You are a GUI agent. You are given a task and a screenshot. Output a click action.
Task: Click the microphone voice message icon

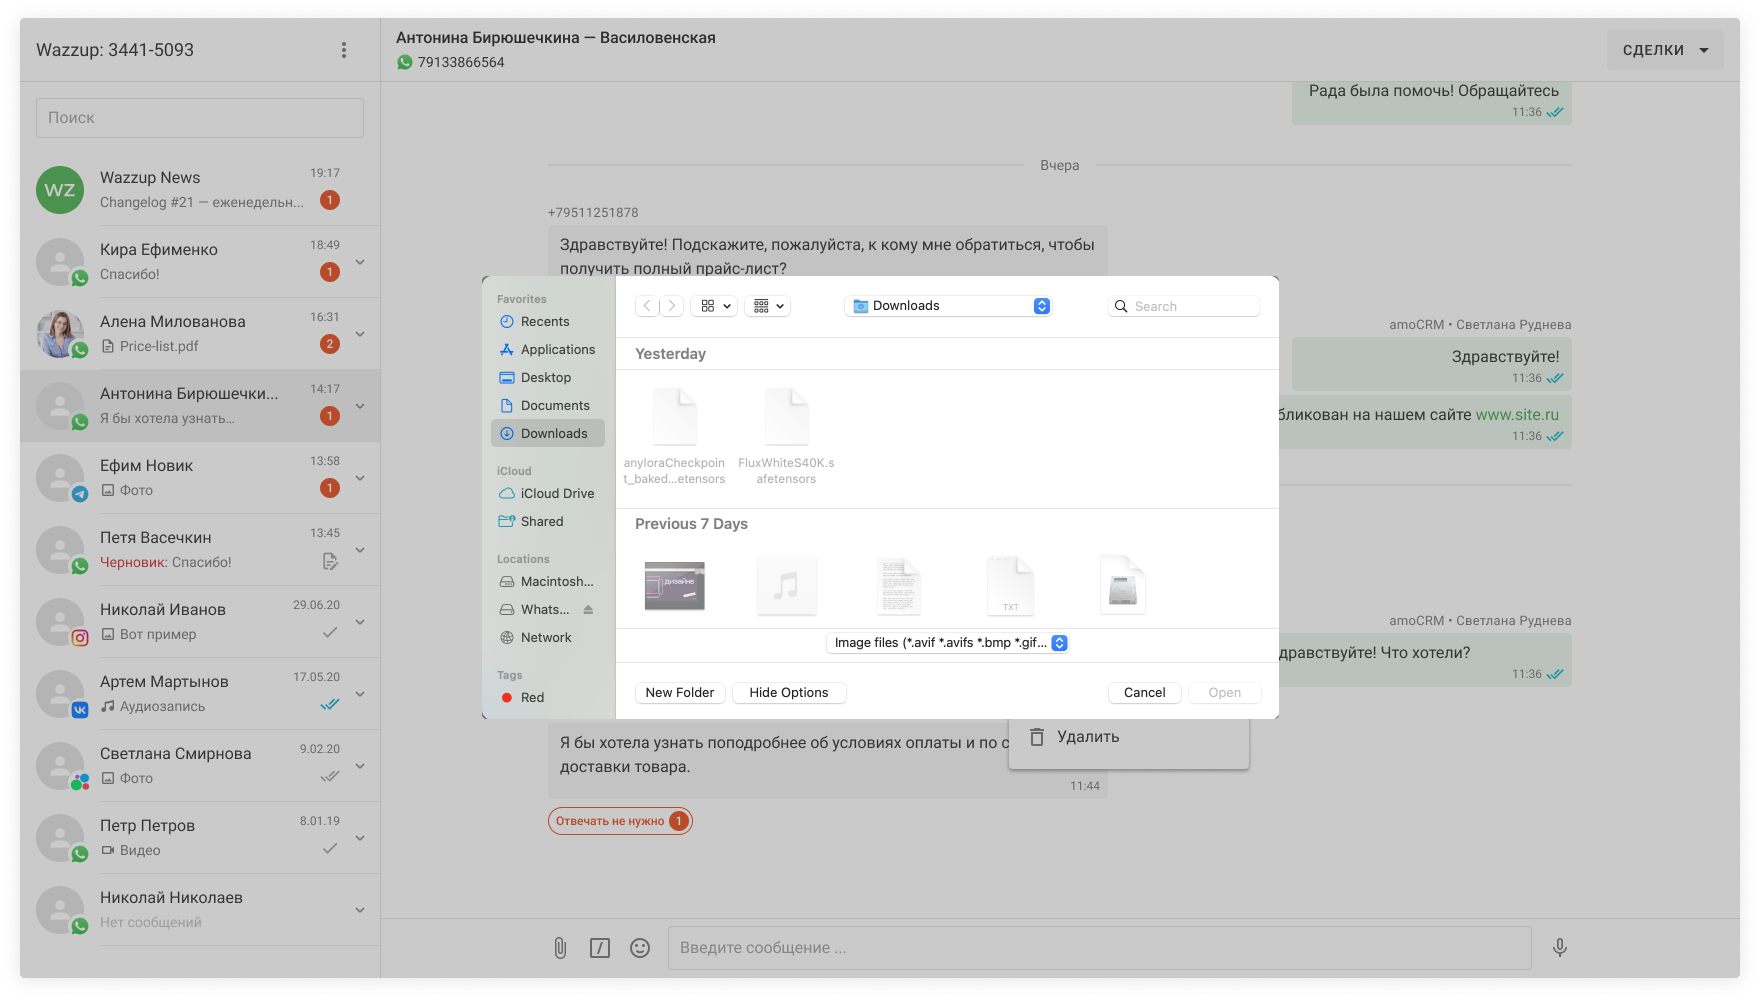(1559, 948)
